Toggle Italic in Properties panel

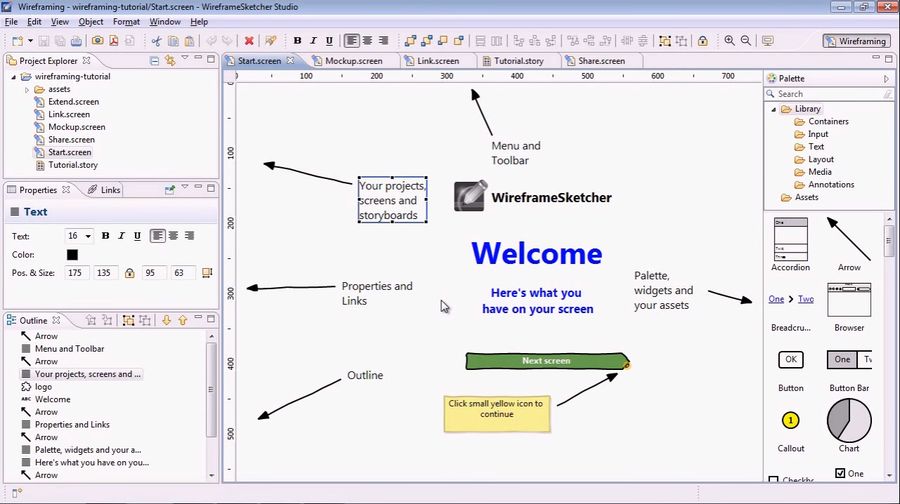pyautogui.click(x=121, y=236)
